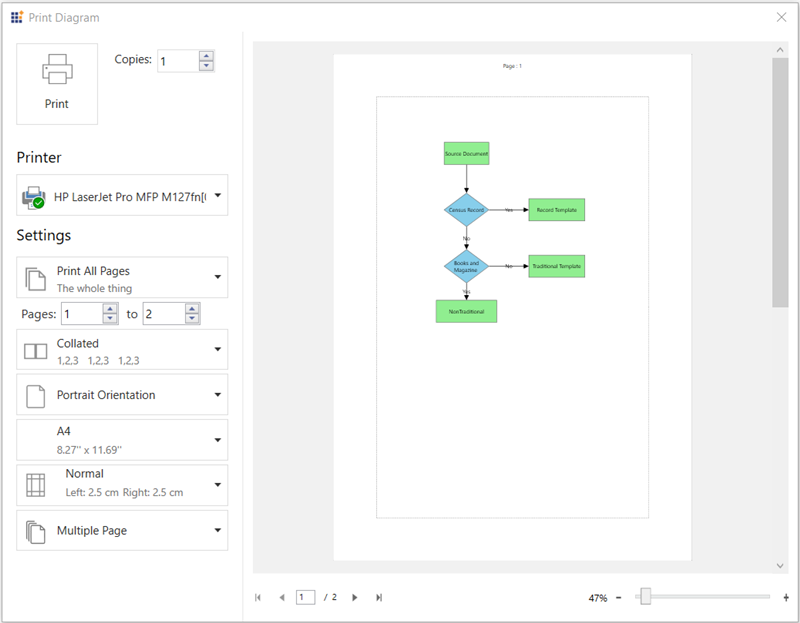Zoom out with the minus icon
This screenshot has height=623, width=800.
click(619, 598)
